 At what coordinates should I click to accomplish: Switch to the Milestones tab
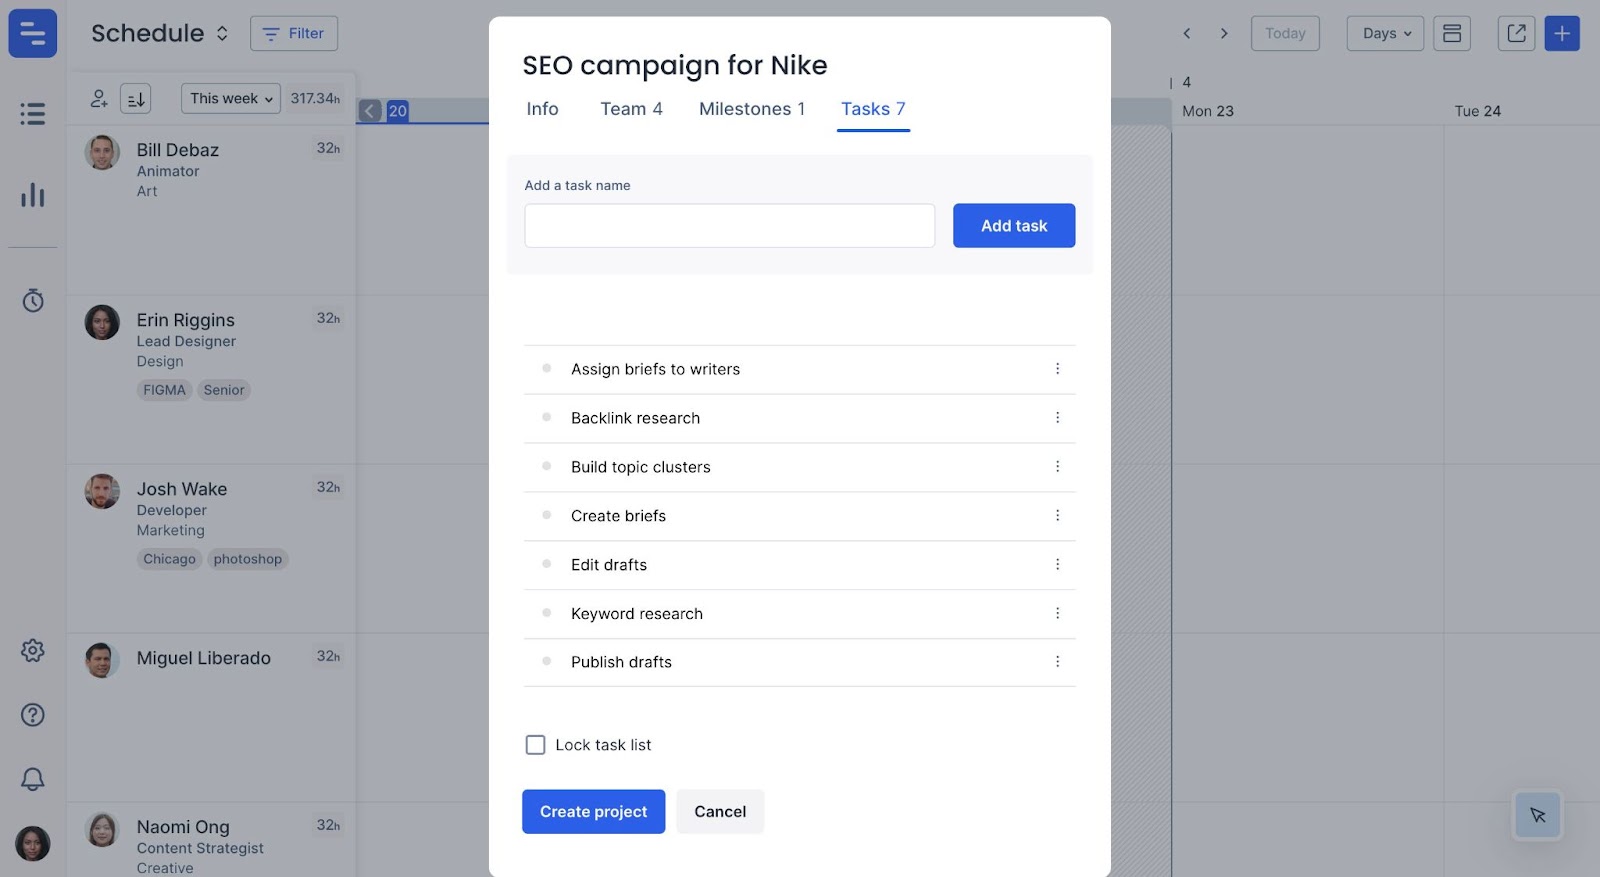click(751, 109)
